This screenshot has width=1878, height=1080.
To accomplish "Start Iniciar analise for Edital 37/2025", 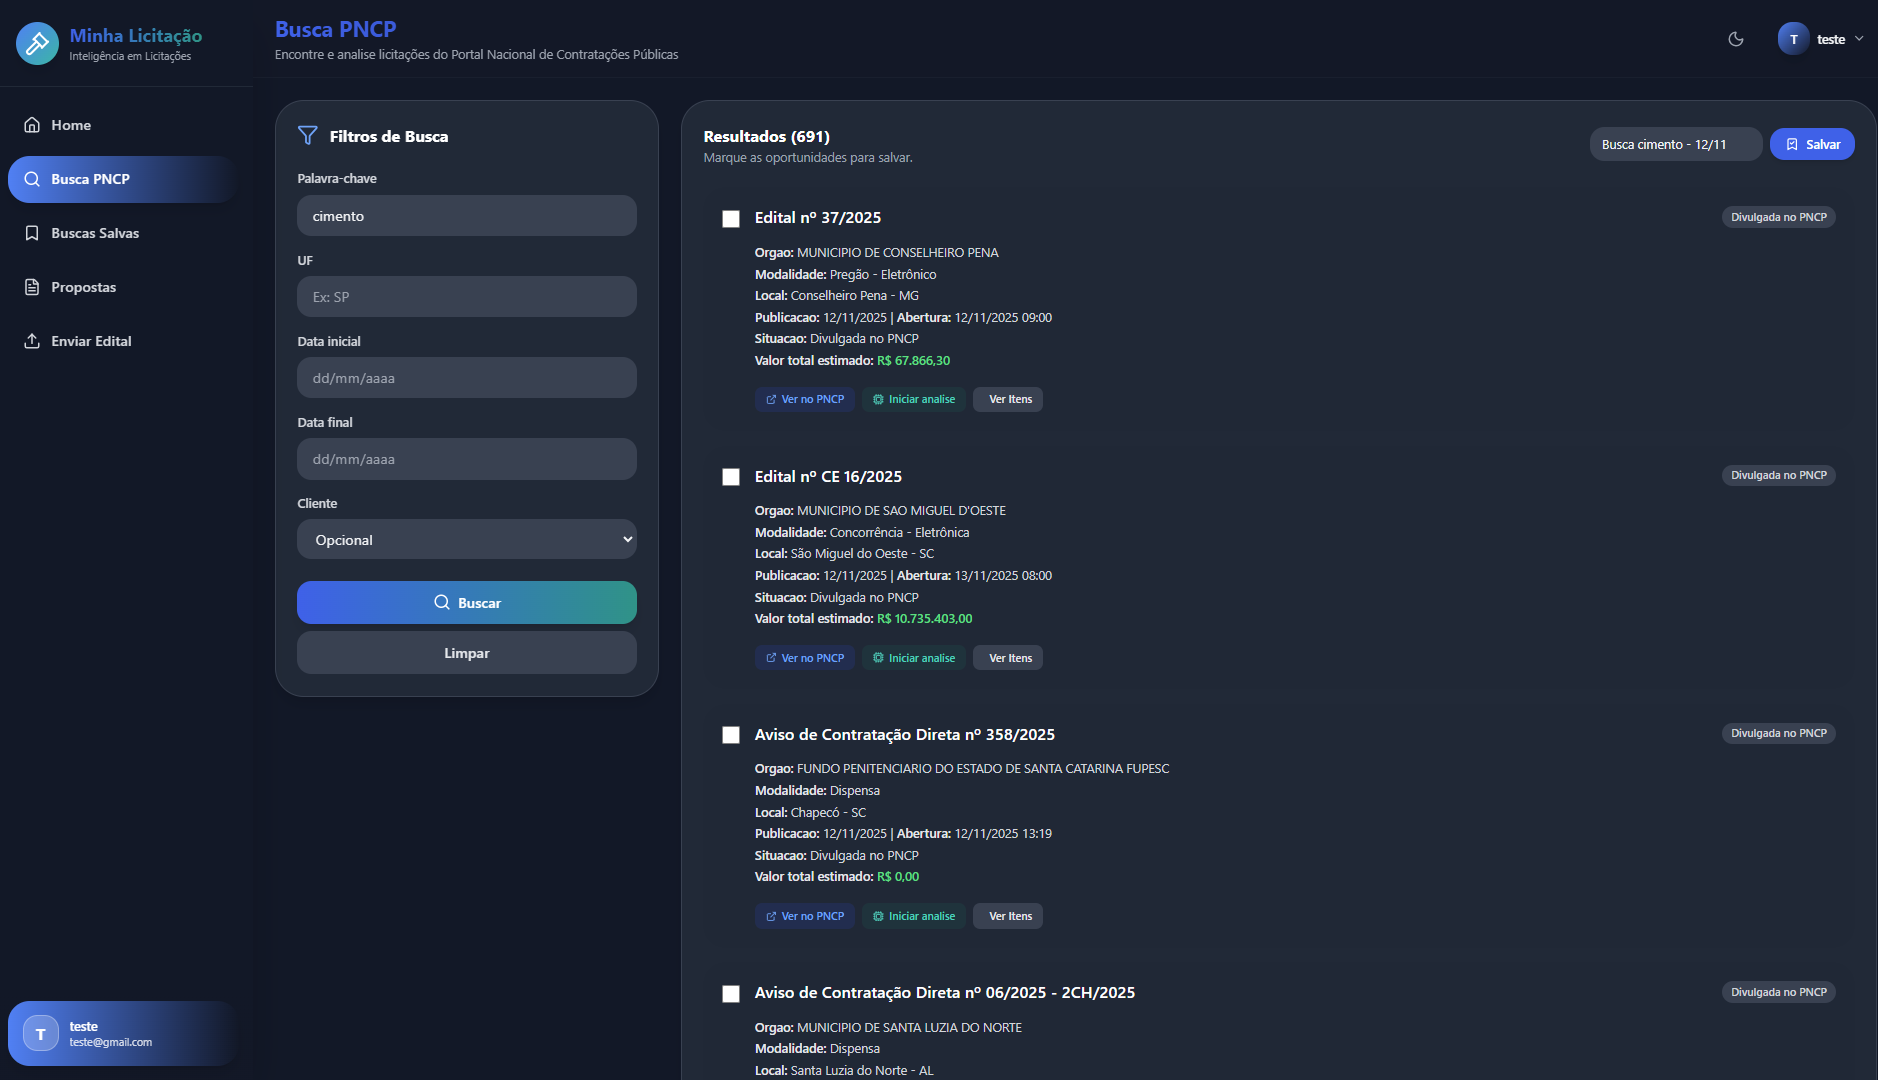I will (x=914, y=399).
